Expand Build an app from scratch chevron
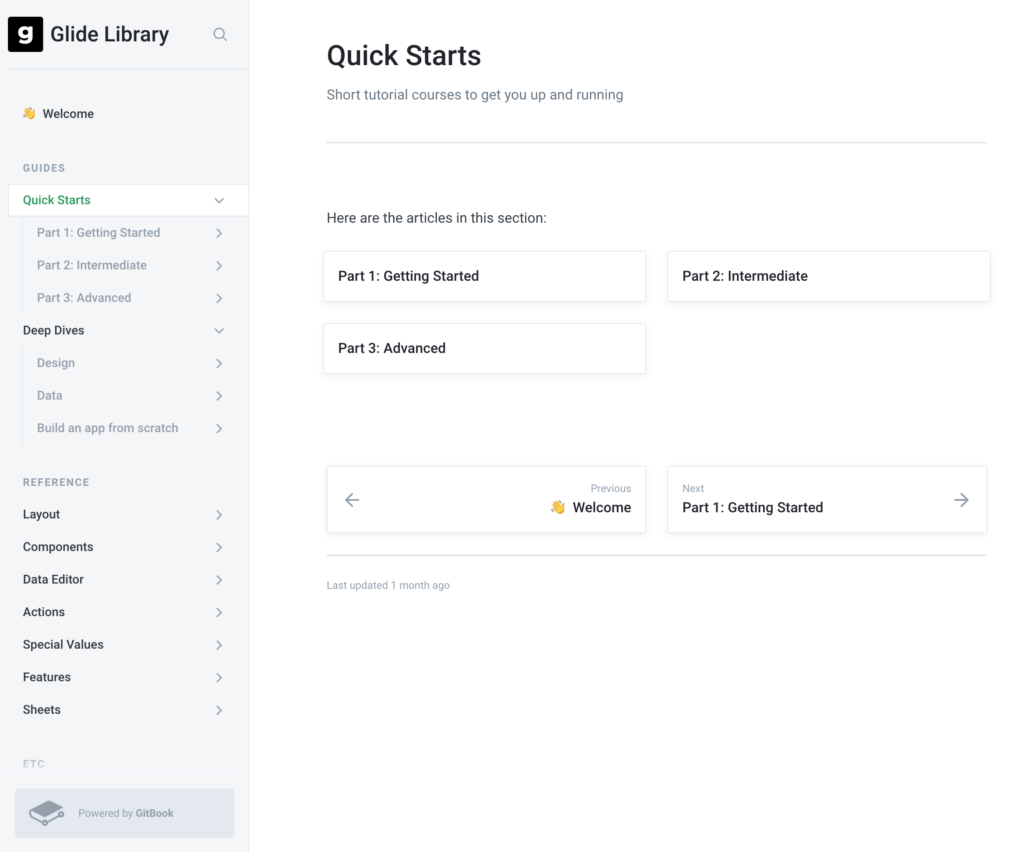The height and width of the screenshot is (852, 1024). [x=219, y=429]
